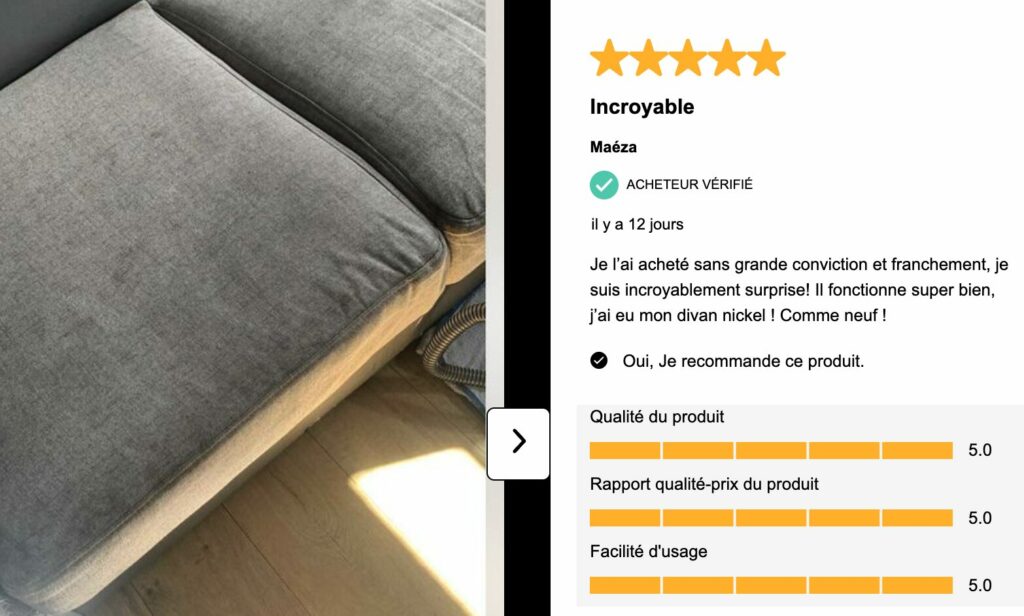
Task: Click the third orange rating star
Action: coord(687,58)
